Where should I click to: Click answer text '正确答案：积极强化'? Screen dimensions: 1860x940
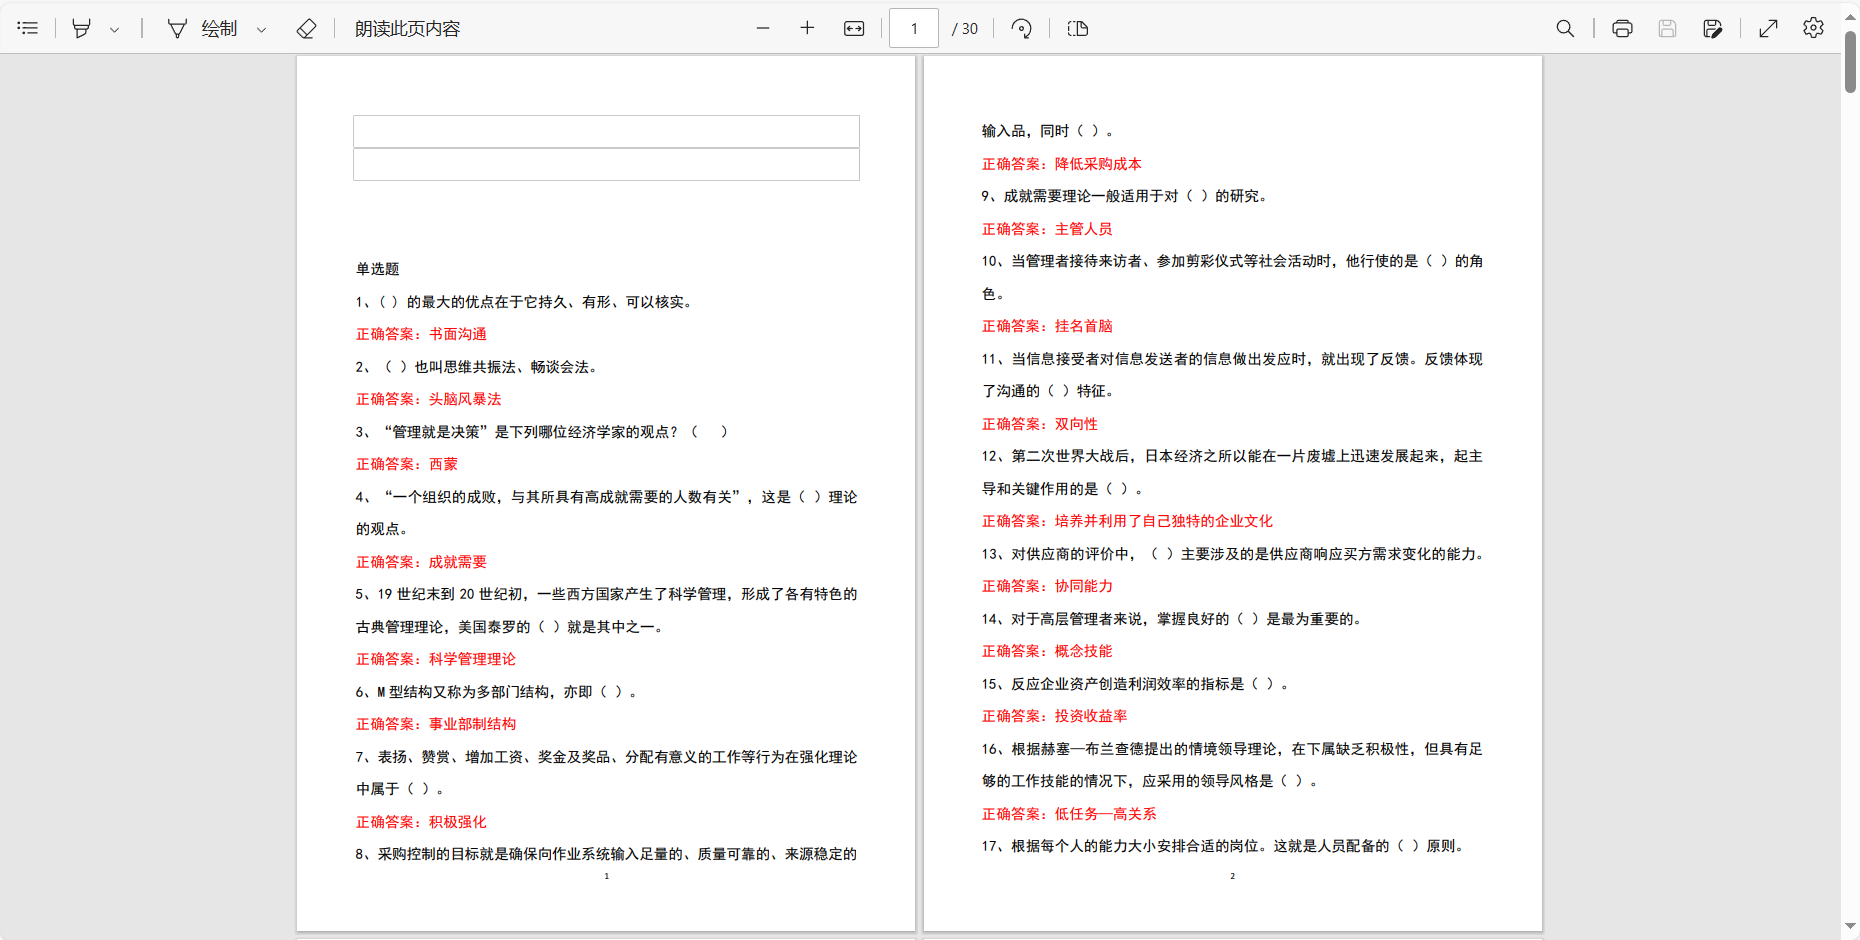pyautogui.click(x=421, y=822)
